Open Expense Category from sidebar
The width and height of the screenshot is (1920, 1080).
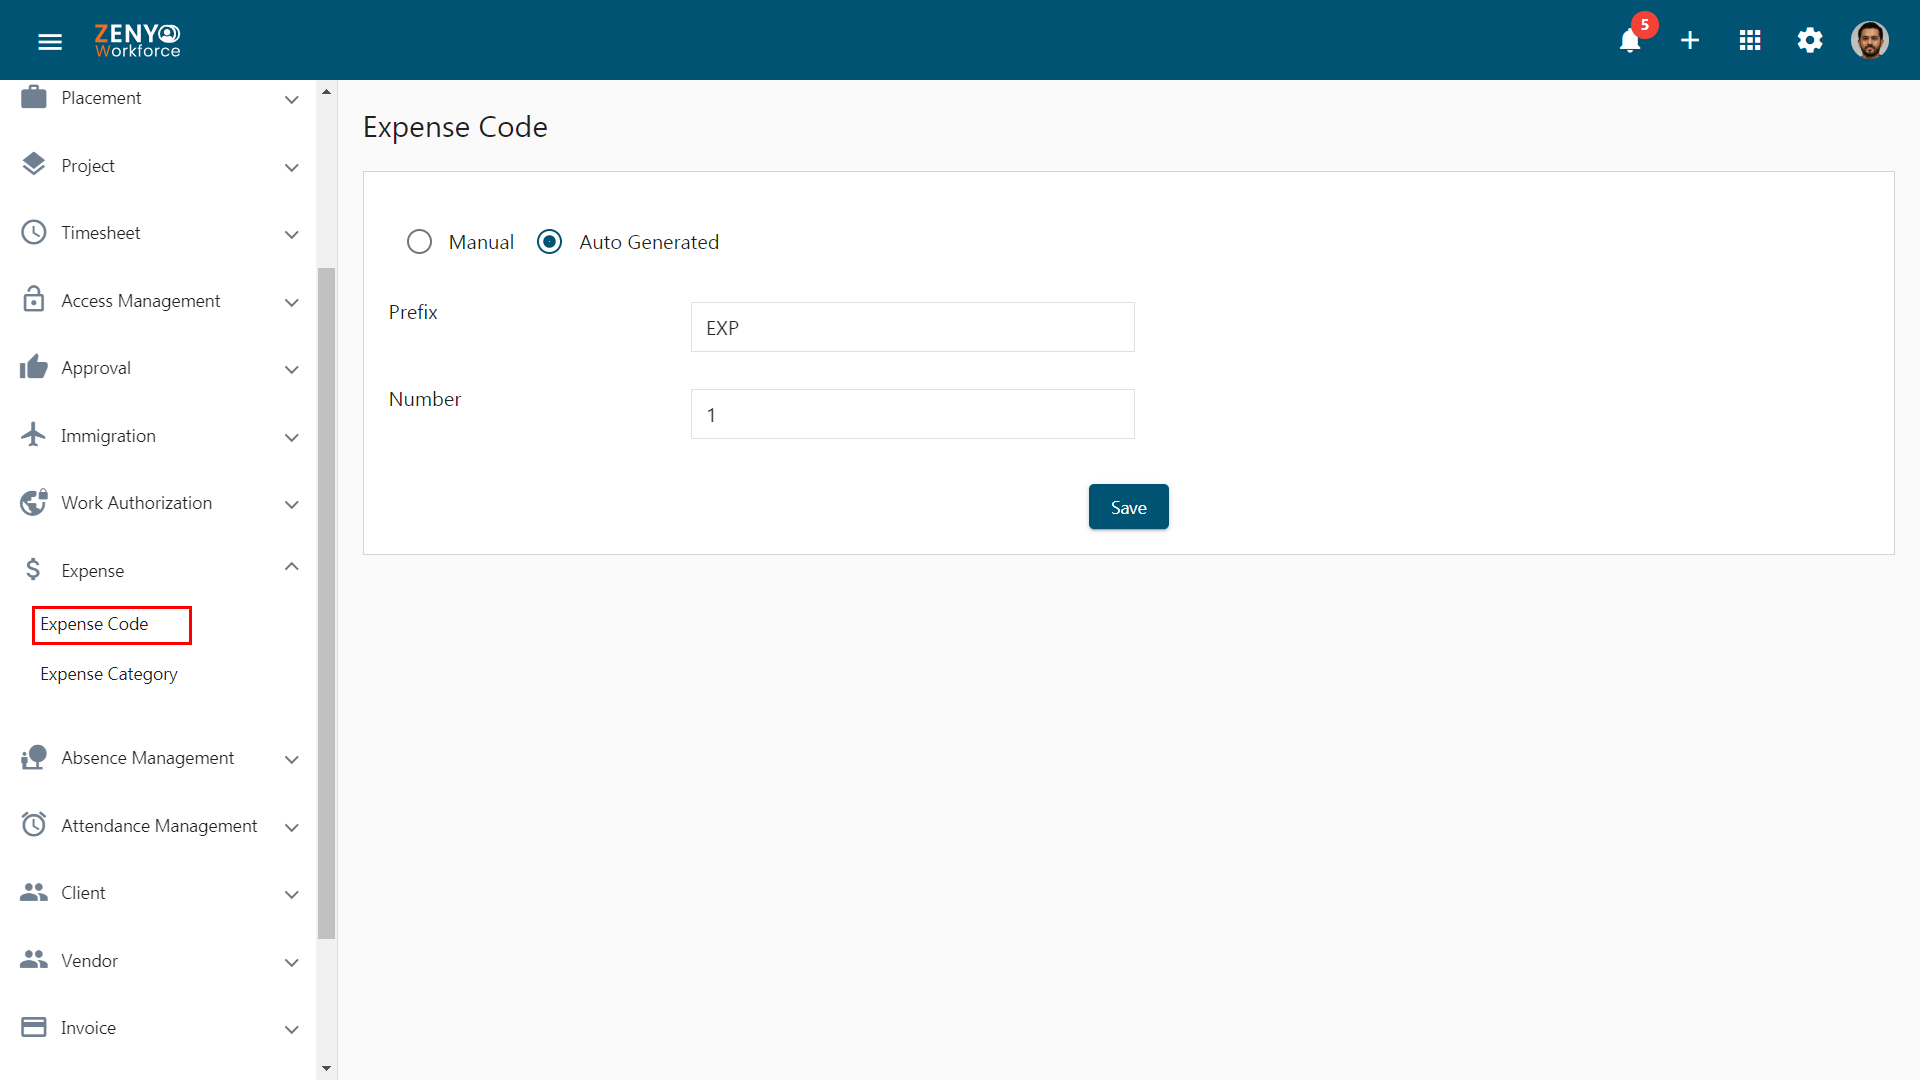109,673
